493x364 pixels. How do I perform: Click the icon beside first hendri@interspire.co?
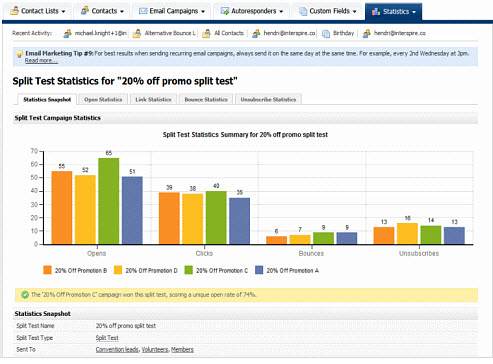click(256, 33)
